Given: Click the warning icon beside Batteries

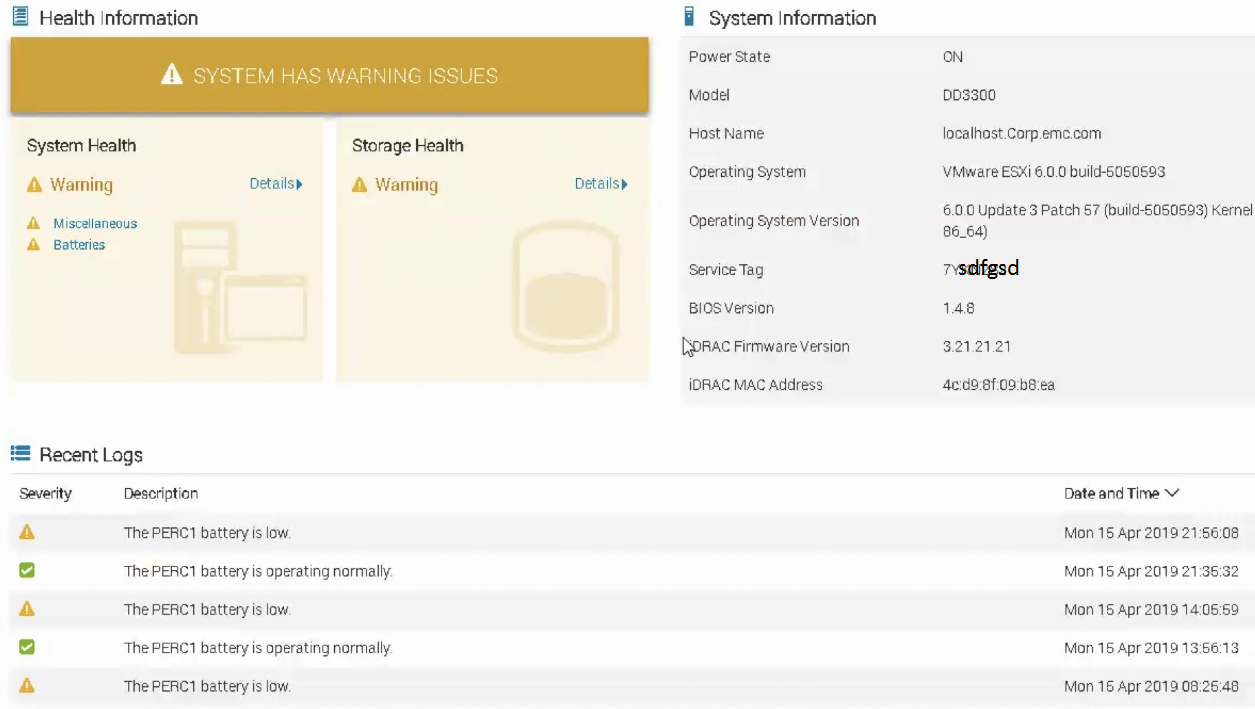Looking at the screenshot, I should coord(34,244).
